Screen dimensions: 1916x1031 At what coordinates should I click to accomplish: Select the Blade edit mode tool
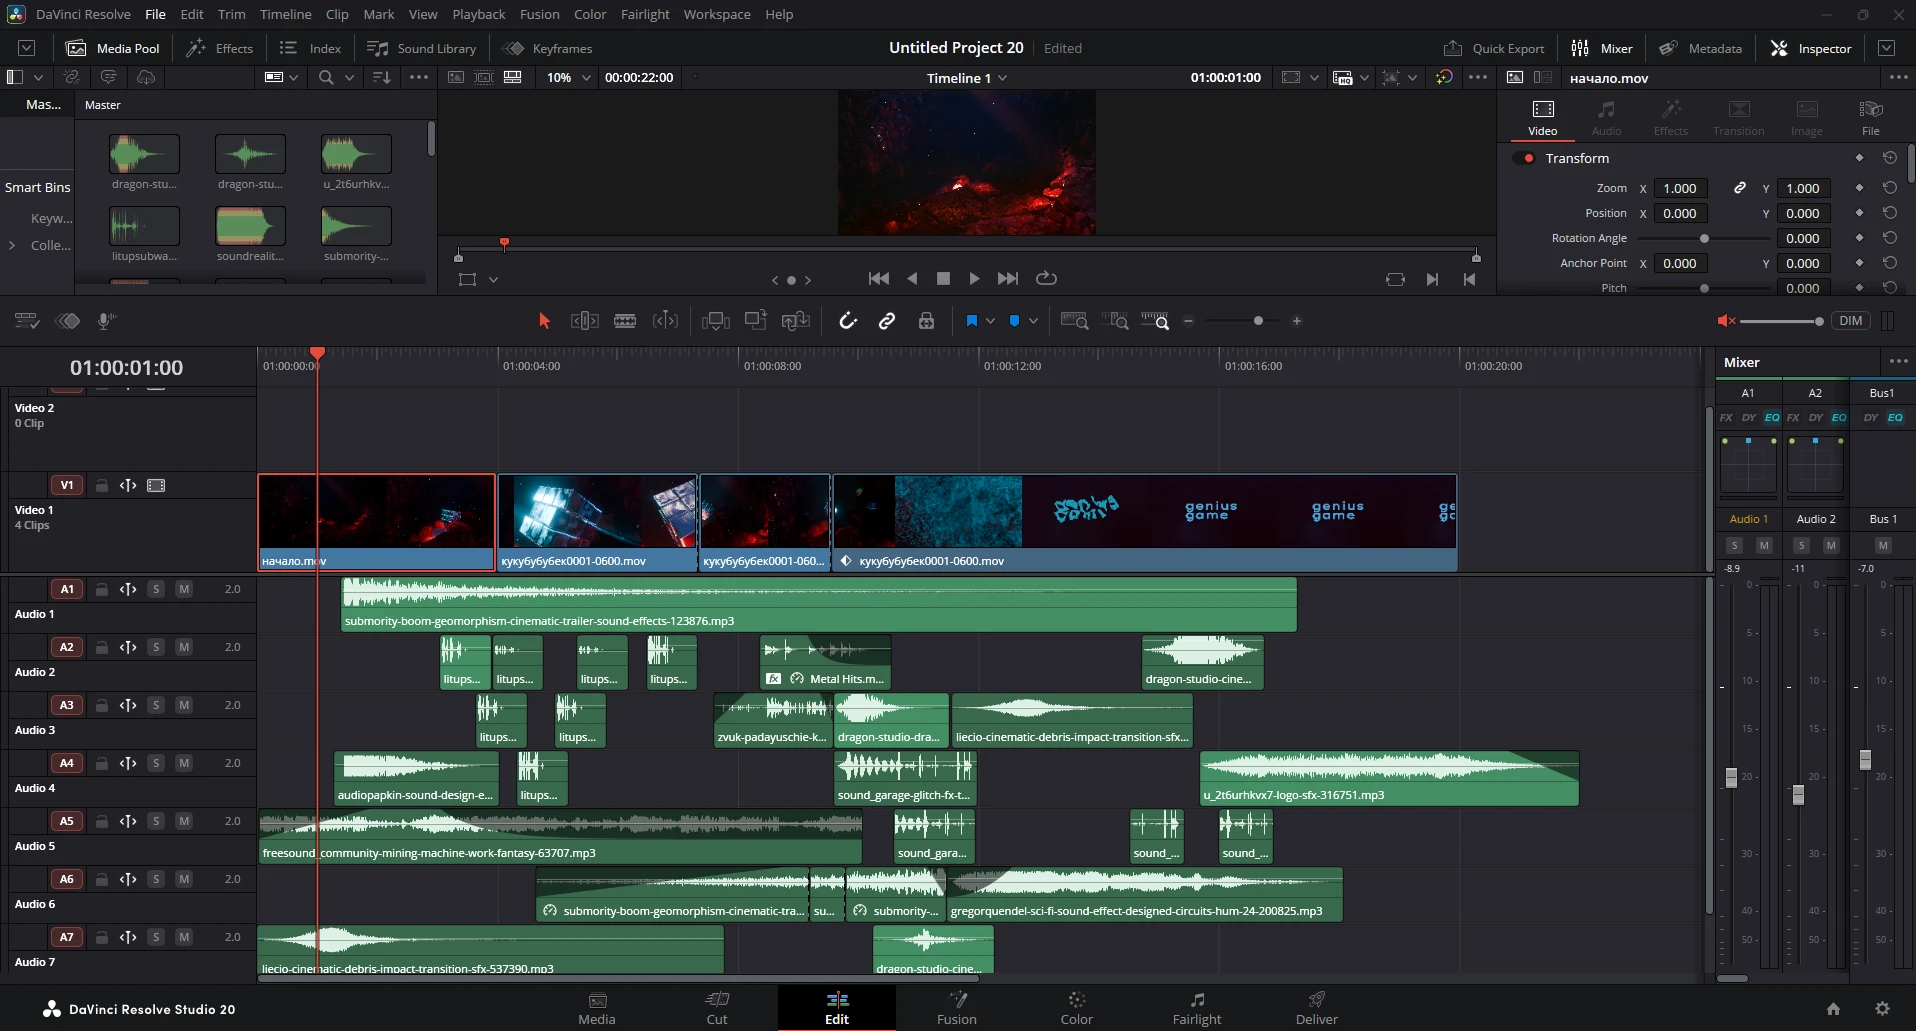coord(625,321)
